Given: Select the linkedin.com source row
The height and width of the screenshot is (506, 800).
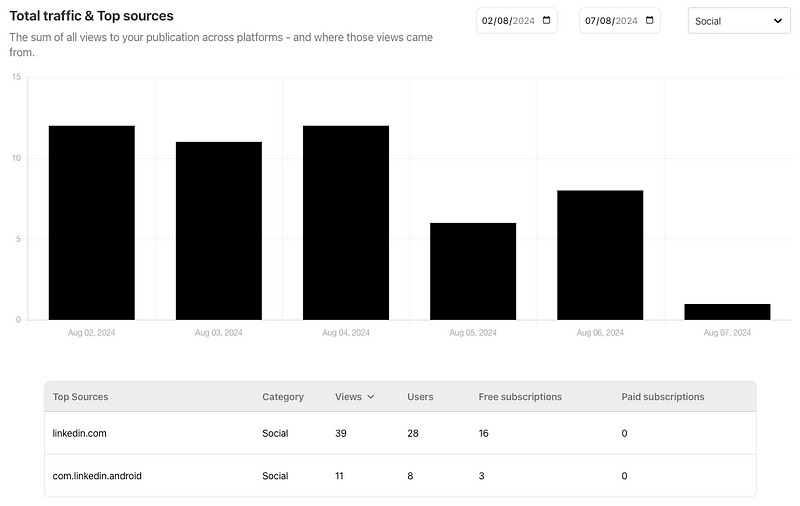Looking at the screenshot, I should point(400,433).
